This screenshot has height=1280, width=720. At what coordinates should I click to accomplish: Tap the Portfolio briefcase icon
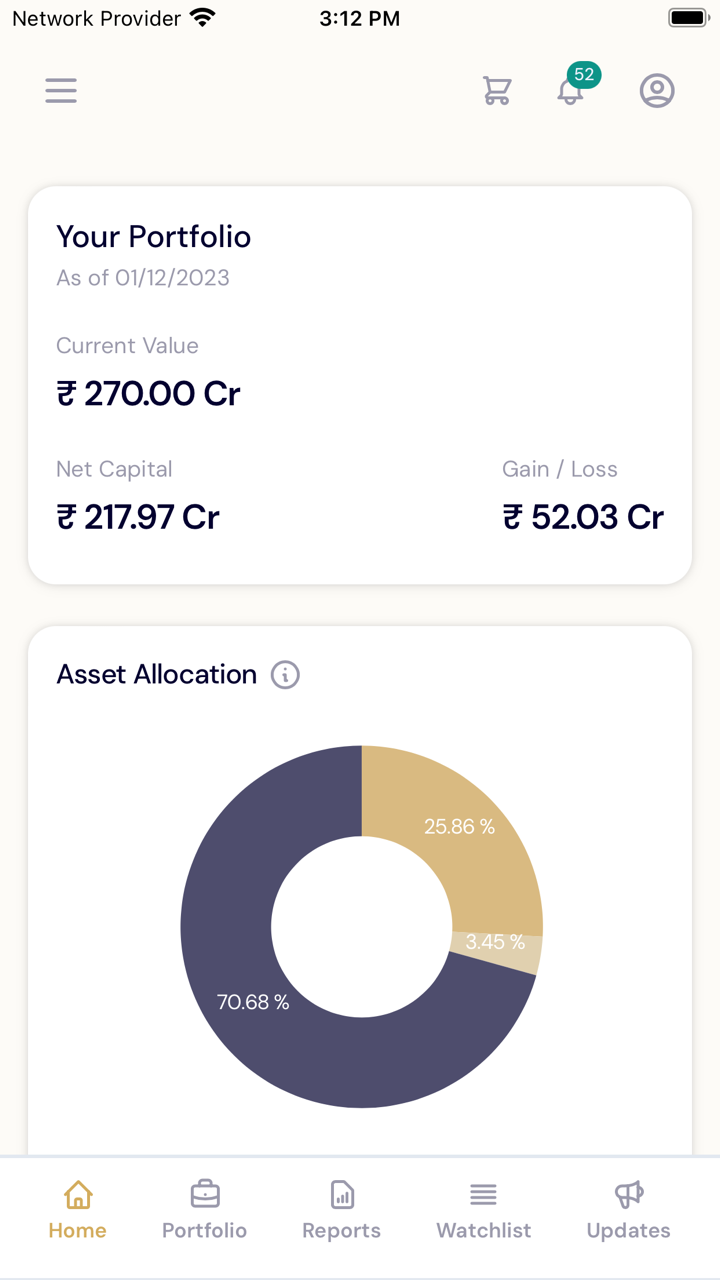click(x=205, y=1194)
